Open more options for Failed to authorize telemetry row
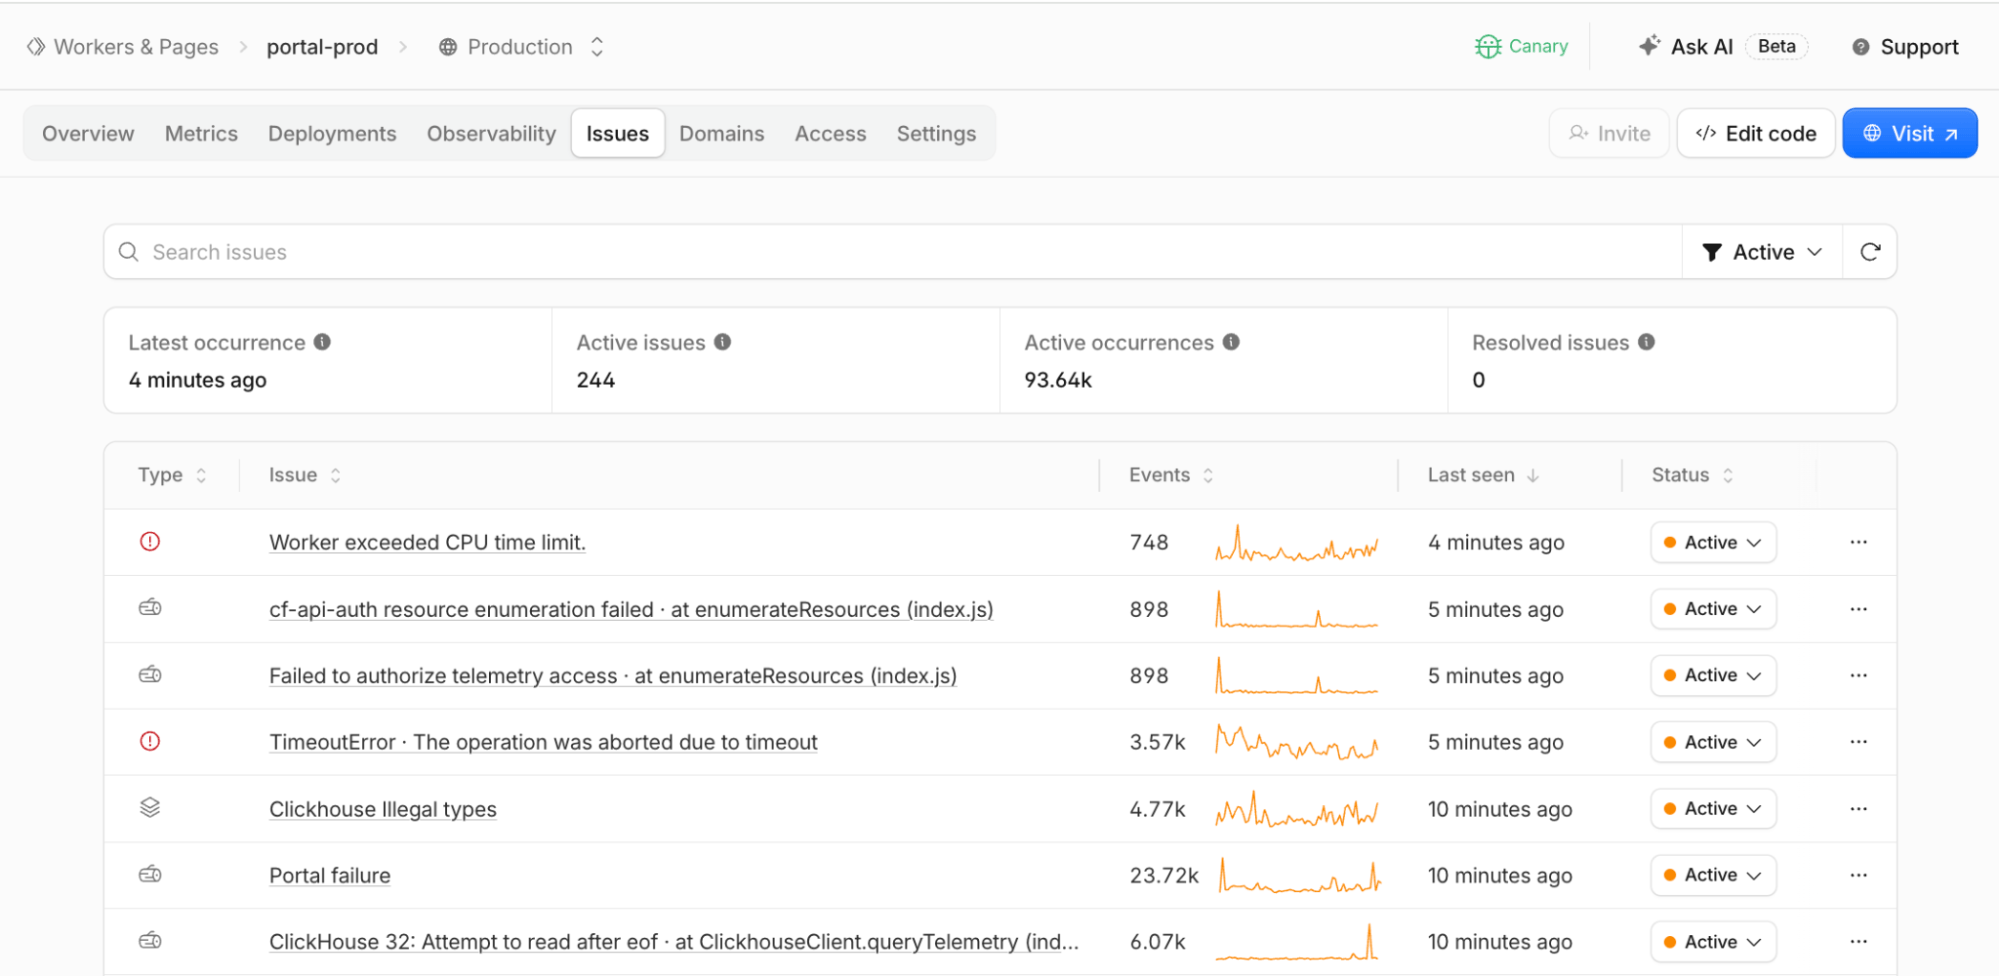 click(1859, 675)
